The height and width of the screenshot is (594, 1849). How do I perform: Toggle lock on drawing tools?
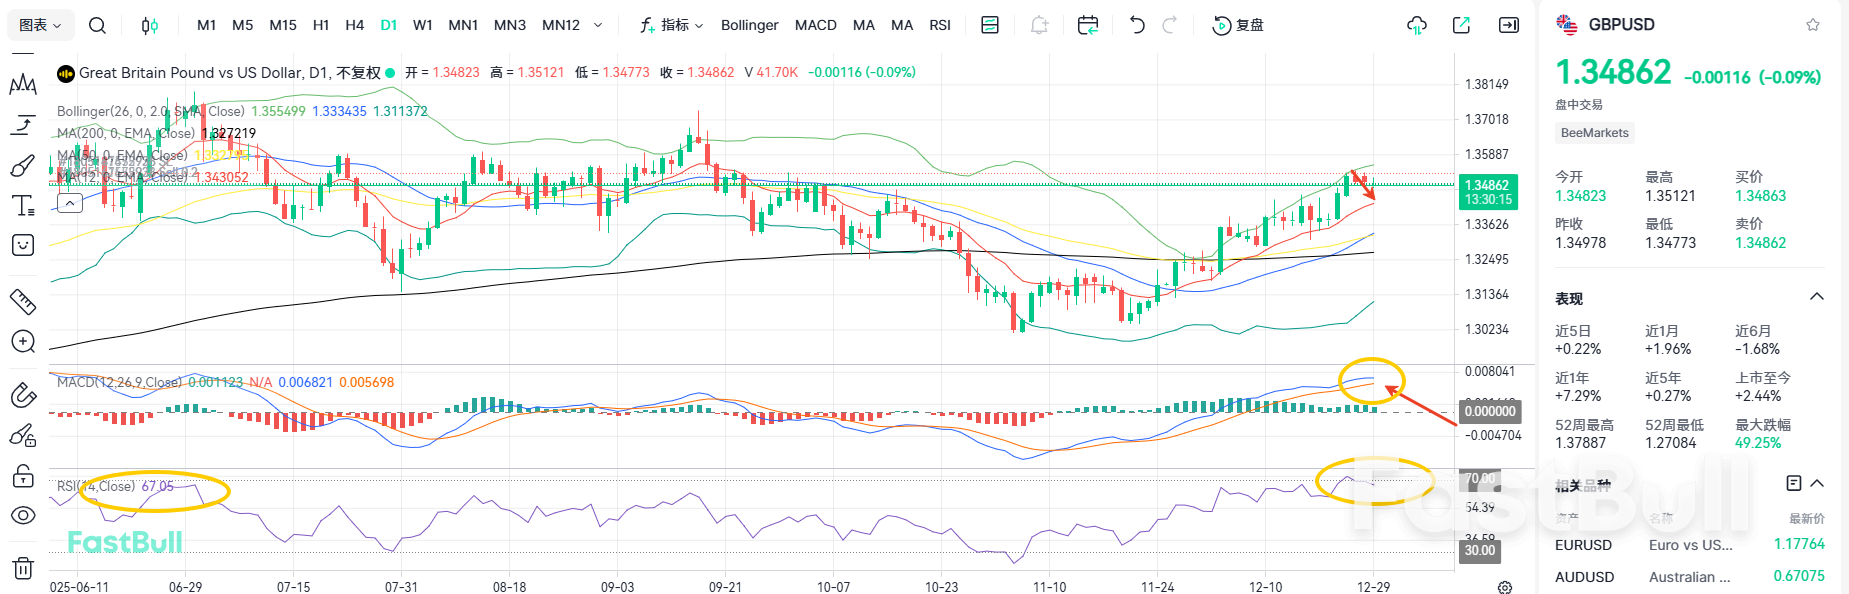point(23,476)
